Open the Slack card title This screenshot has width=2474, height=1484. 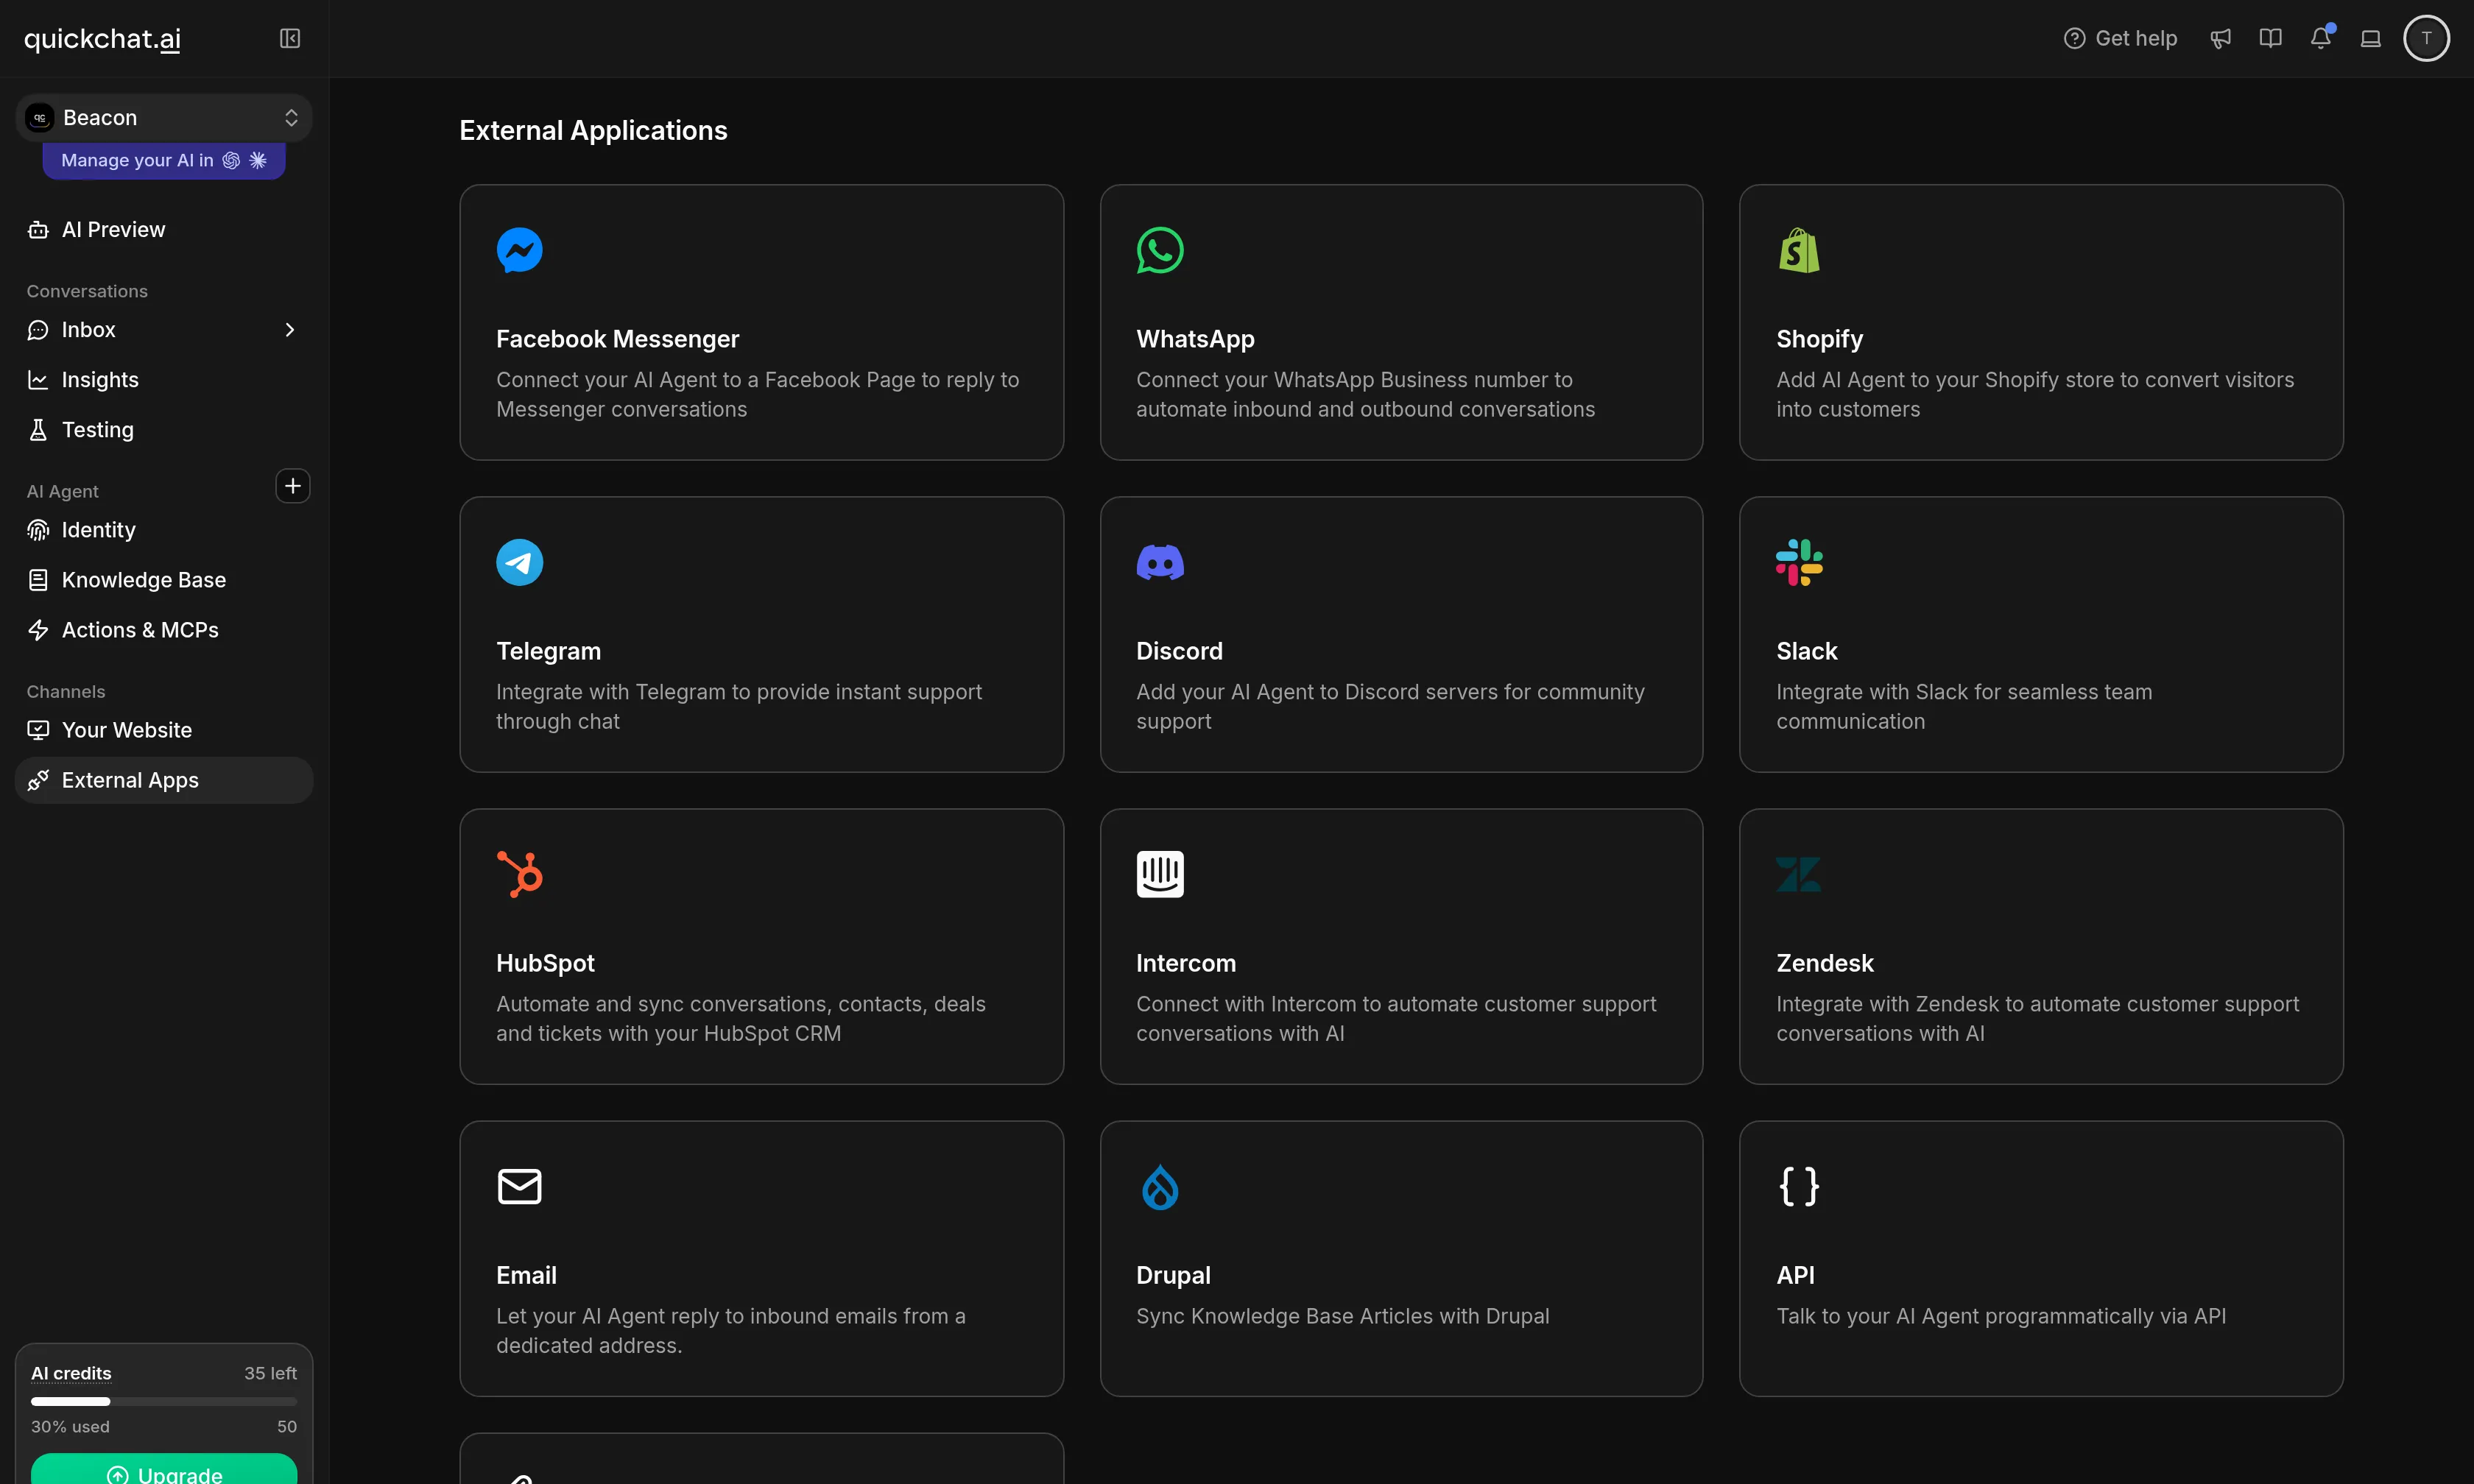(1806, 651)
